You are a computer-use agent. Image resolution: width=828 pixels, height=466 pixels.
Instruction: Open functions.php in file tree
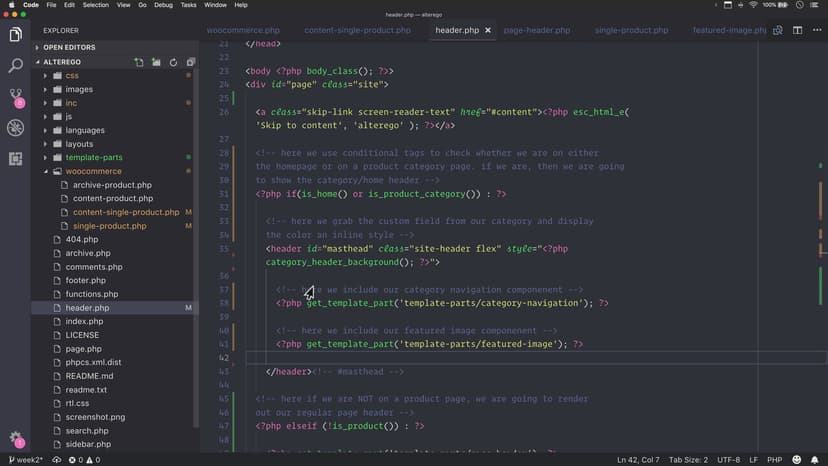point(91,294)
